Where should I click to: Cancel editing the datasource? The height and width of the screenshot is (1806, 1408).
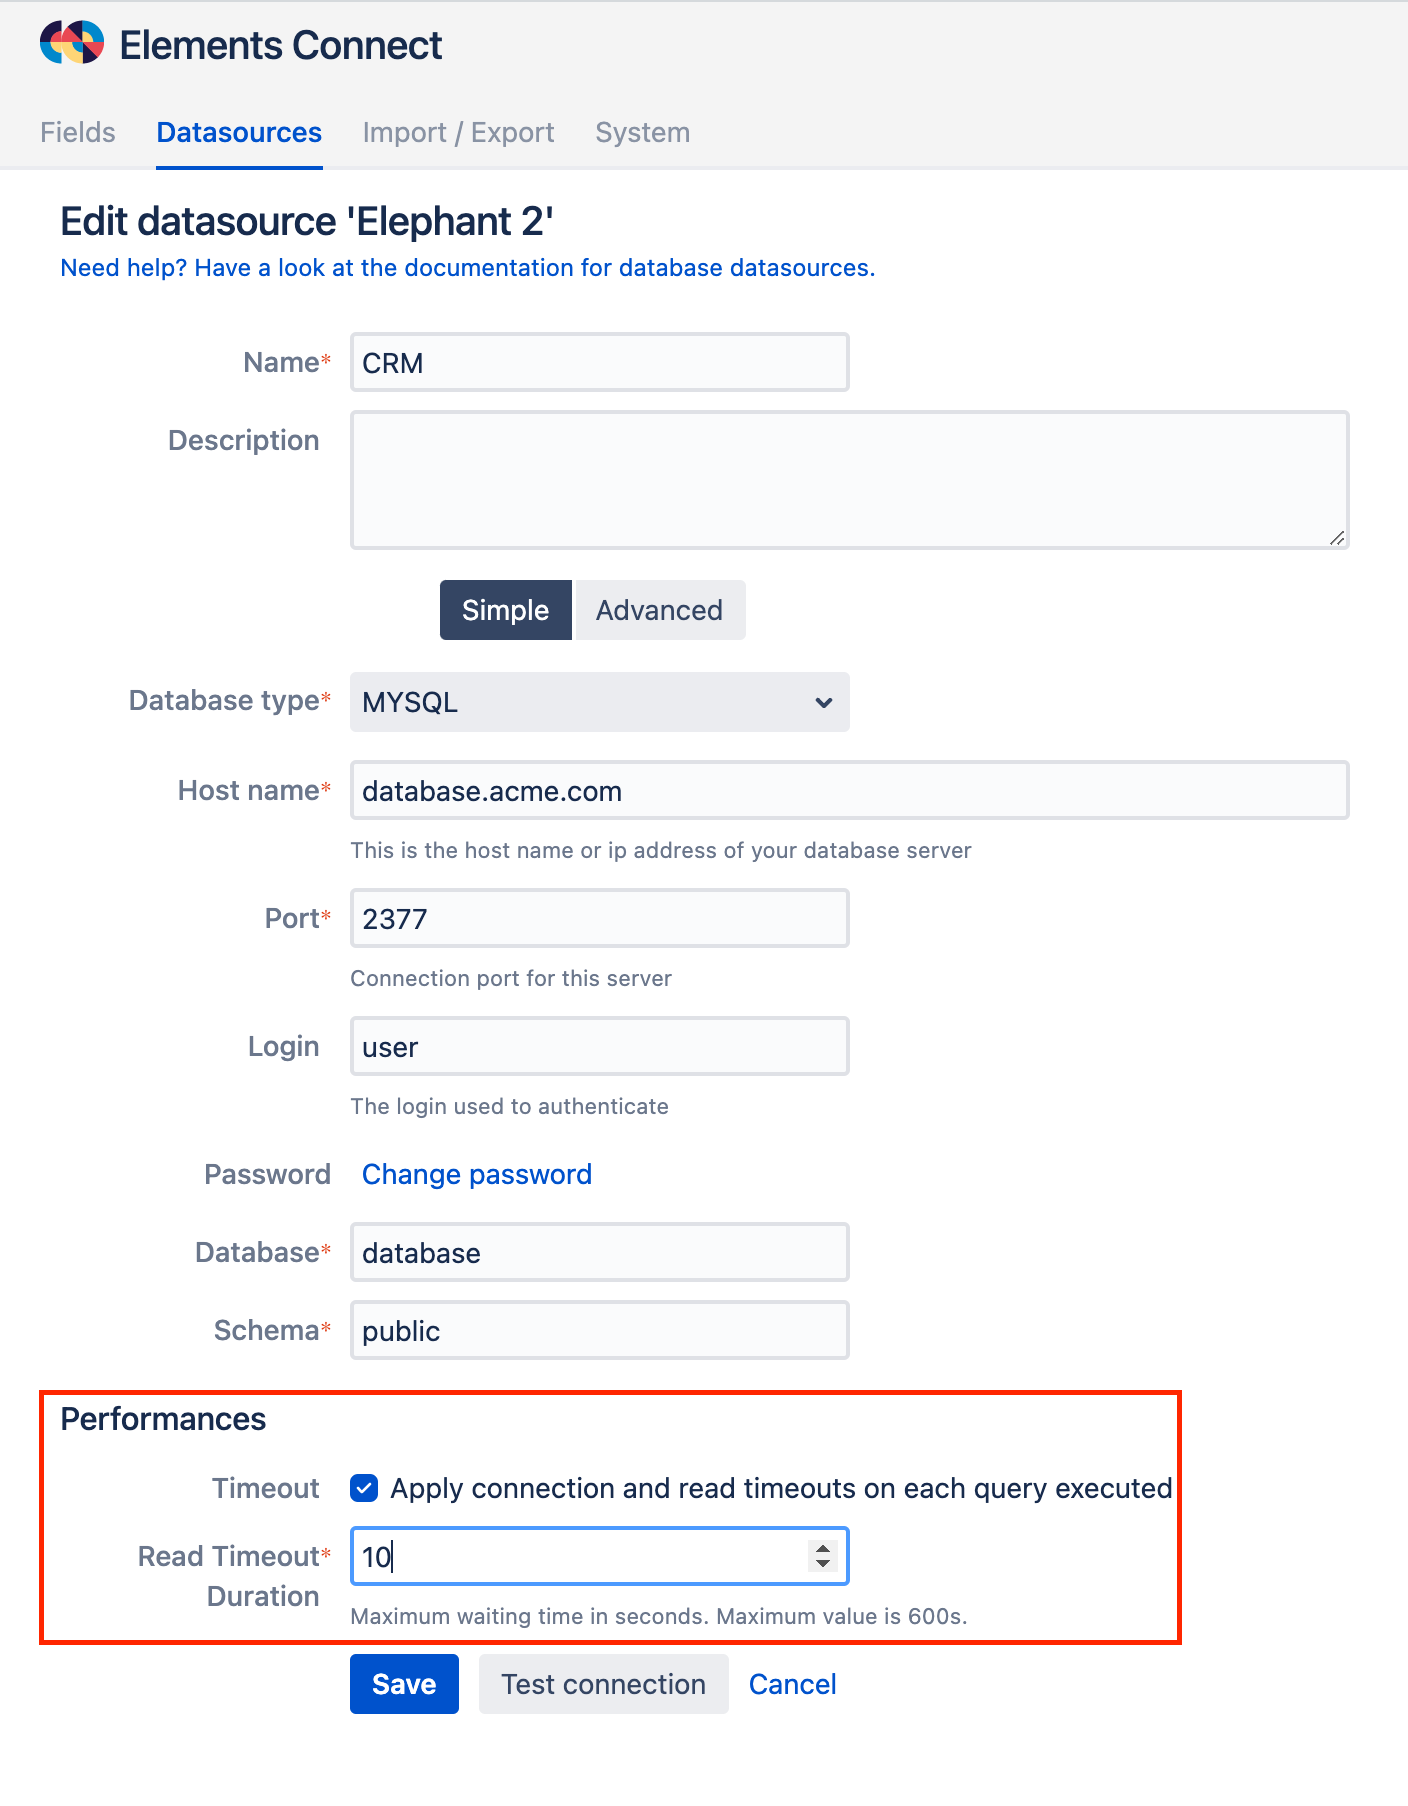(792, 1684)
